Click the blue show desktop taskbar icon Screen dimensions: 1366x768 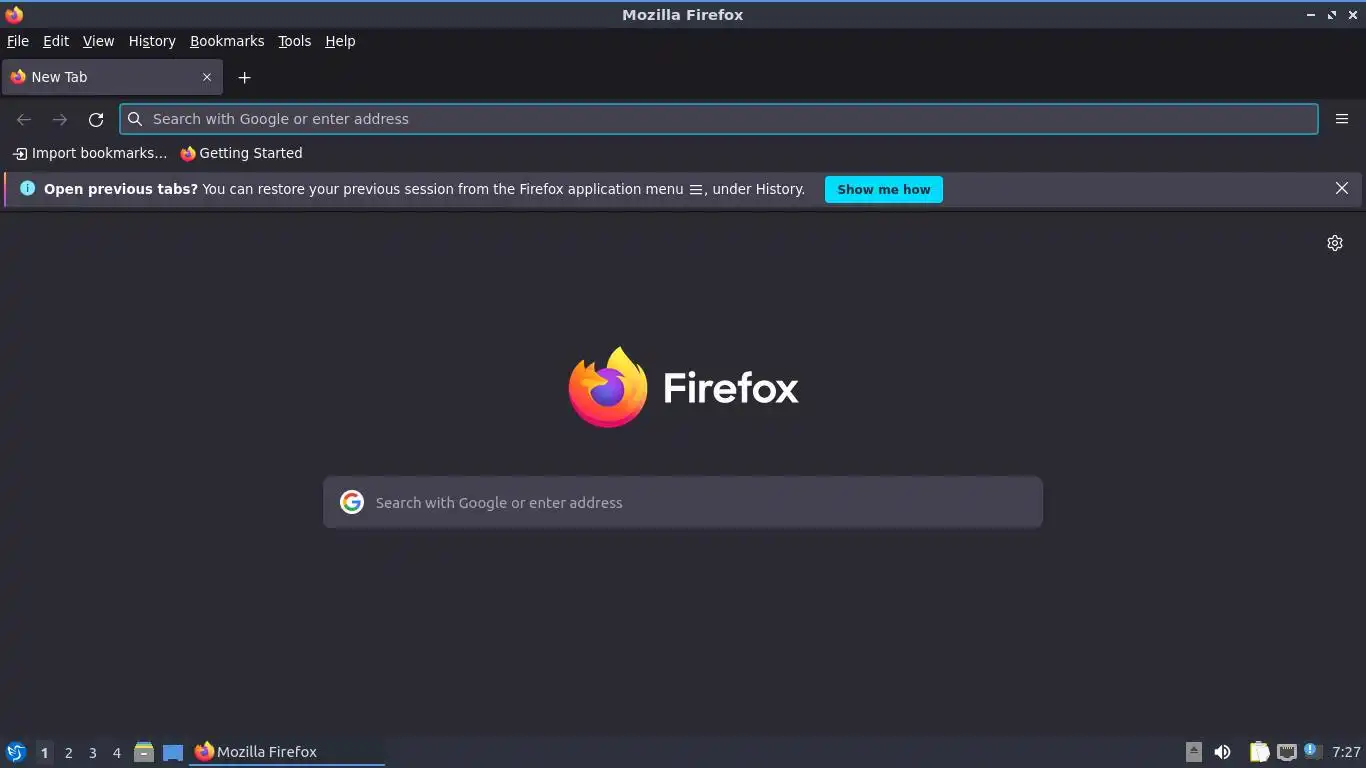click(x=173, y=752)
